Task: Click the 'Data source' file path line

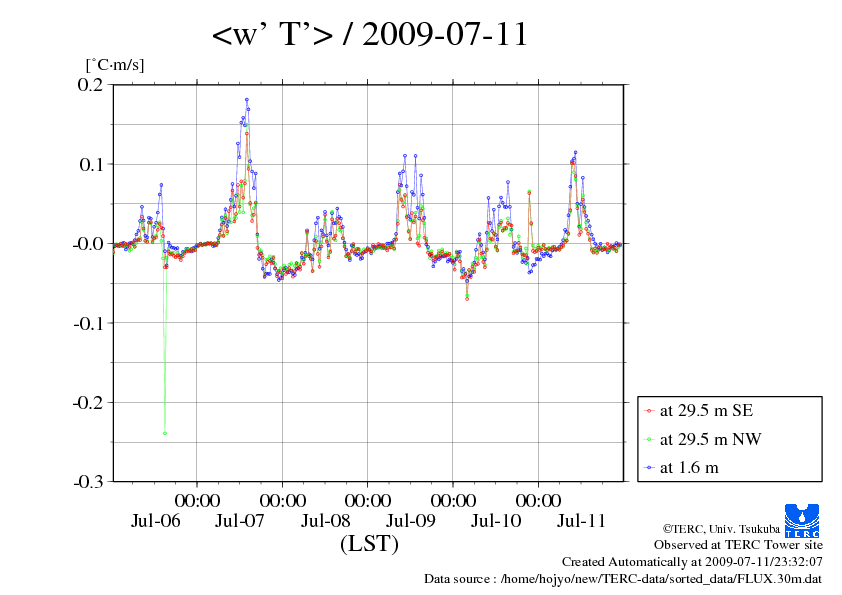Action: coord(623,579)
